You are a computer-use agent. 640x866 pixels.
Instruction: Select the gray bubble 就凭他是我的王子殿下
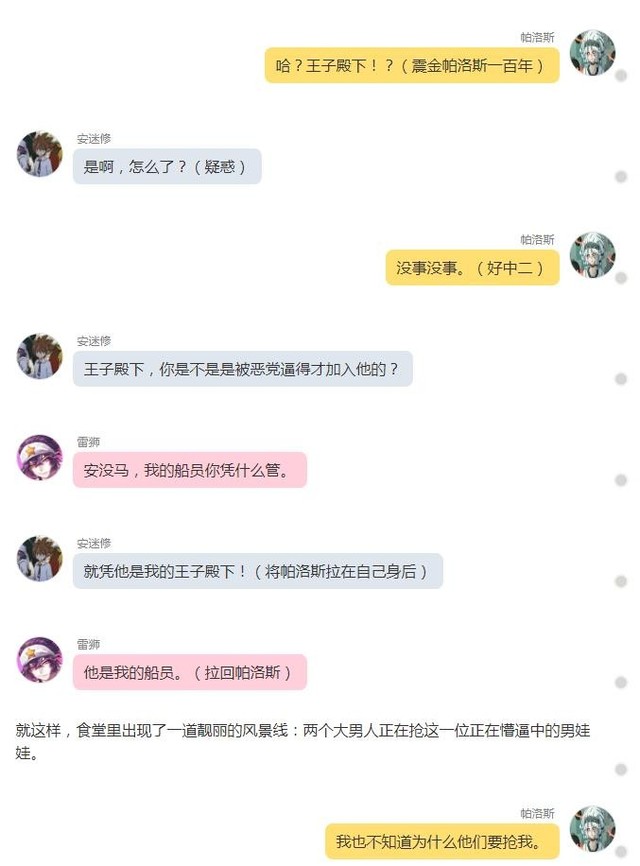pos(258,571)
